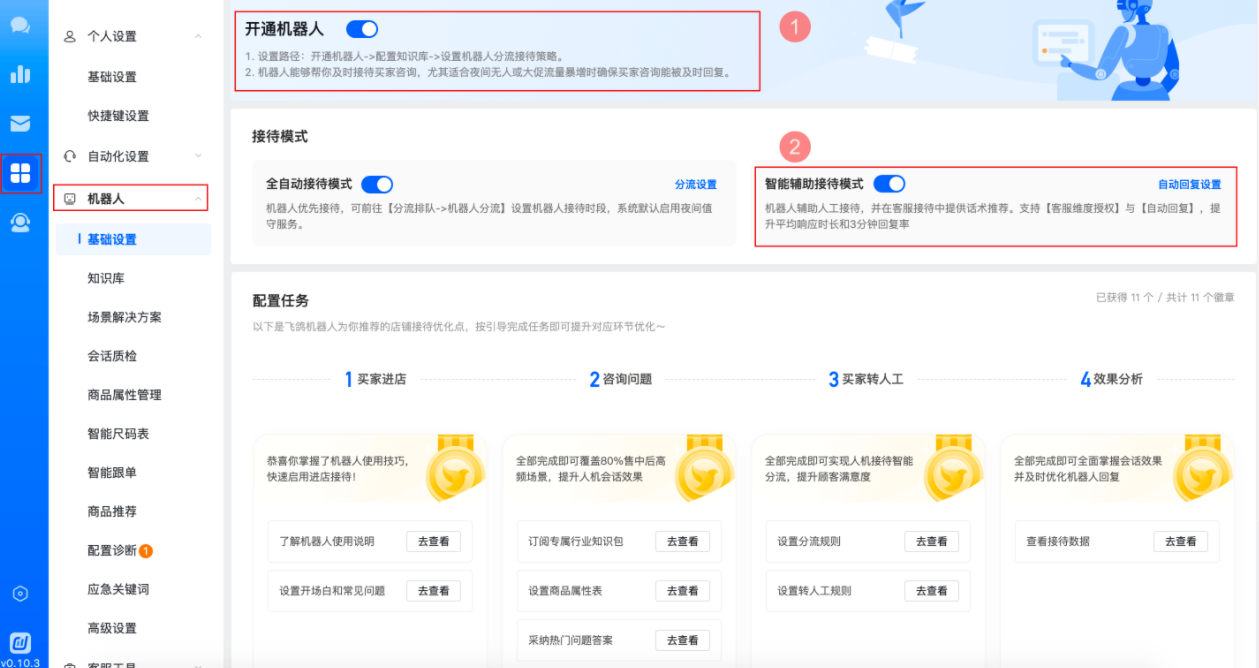Viewport: 1259px width, 668px height.
Task: Open the data statistics bar chart icon
Action: tap(20, 75)
